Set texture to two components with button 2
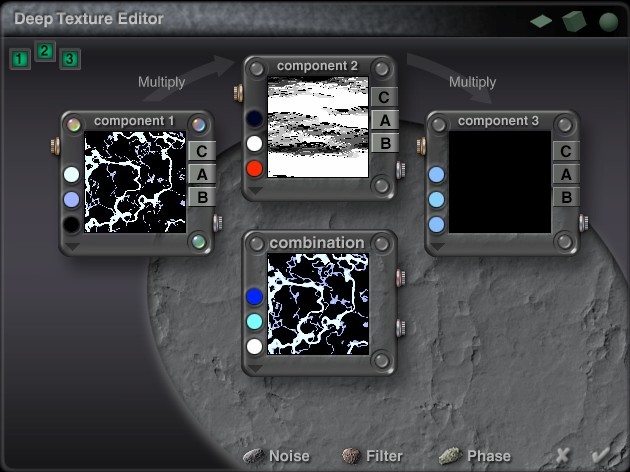This screenshot has width=630, height=472. [x=45, y=51]
